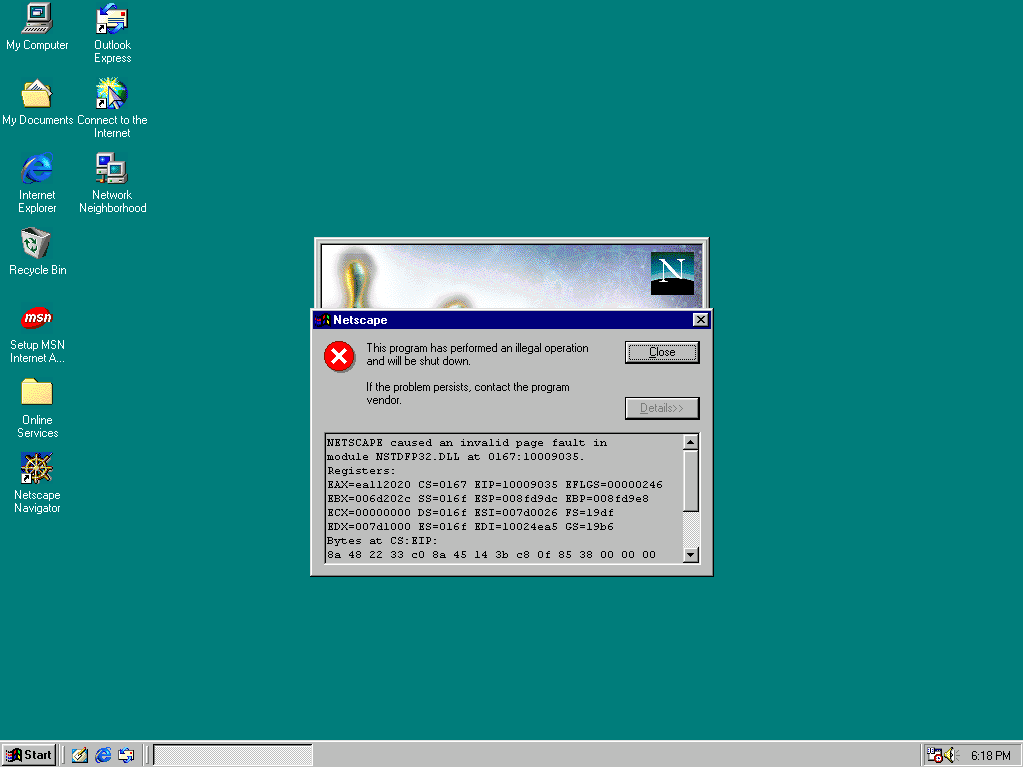Click the 'Bytes at CS:EIP:' line
This screenshot has width=1023, height=767.
point(382,541)
